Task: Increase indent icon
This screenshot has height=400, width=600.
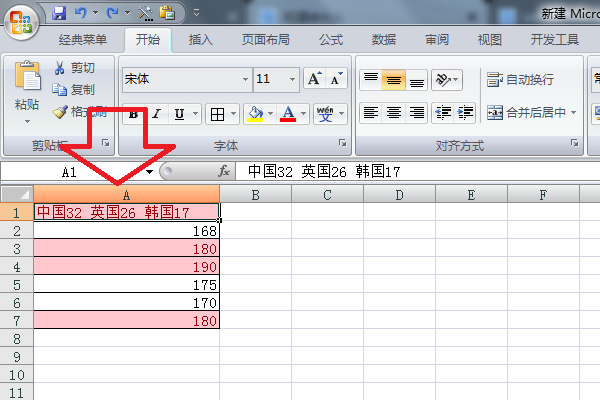Action: 465,113
